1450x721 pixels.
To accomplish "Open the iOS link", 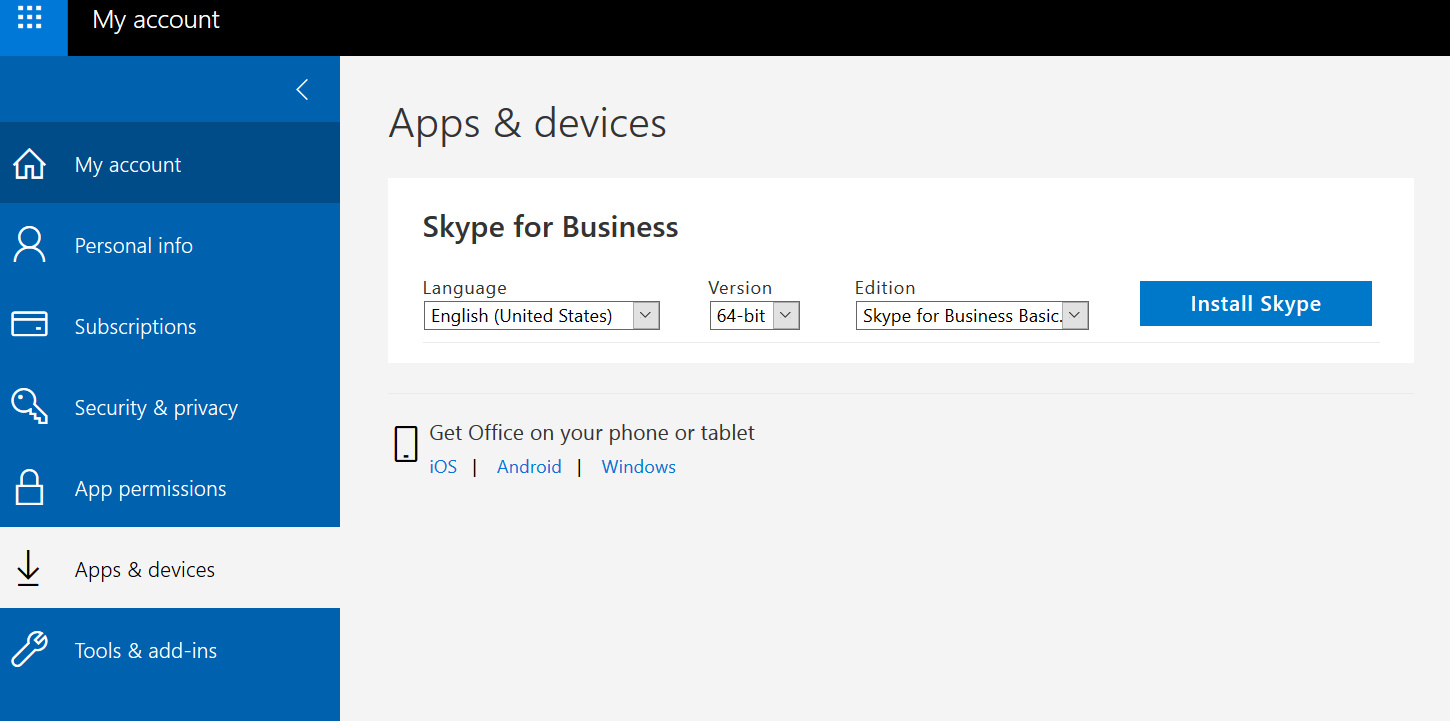I will tap(443, 467).
